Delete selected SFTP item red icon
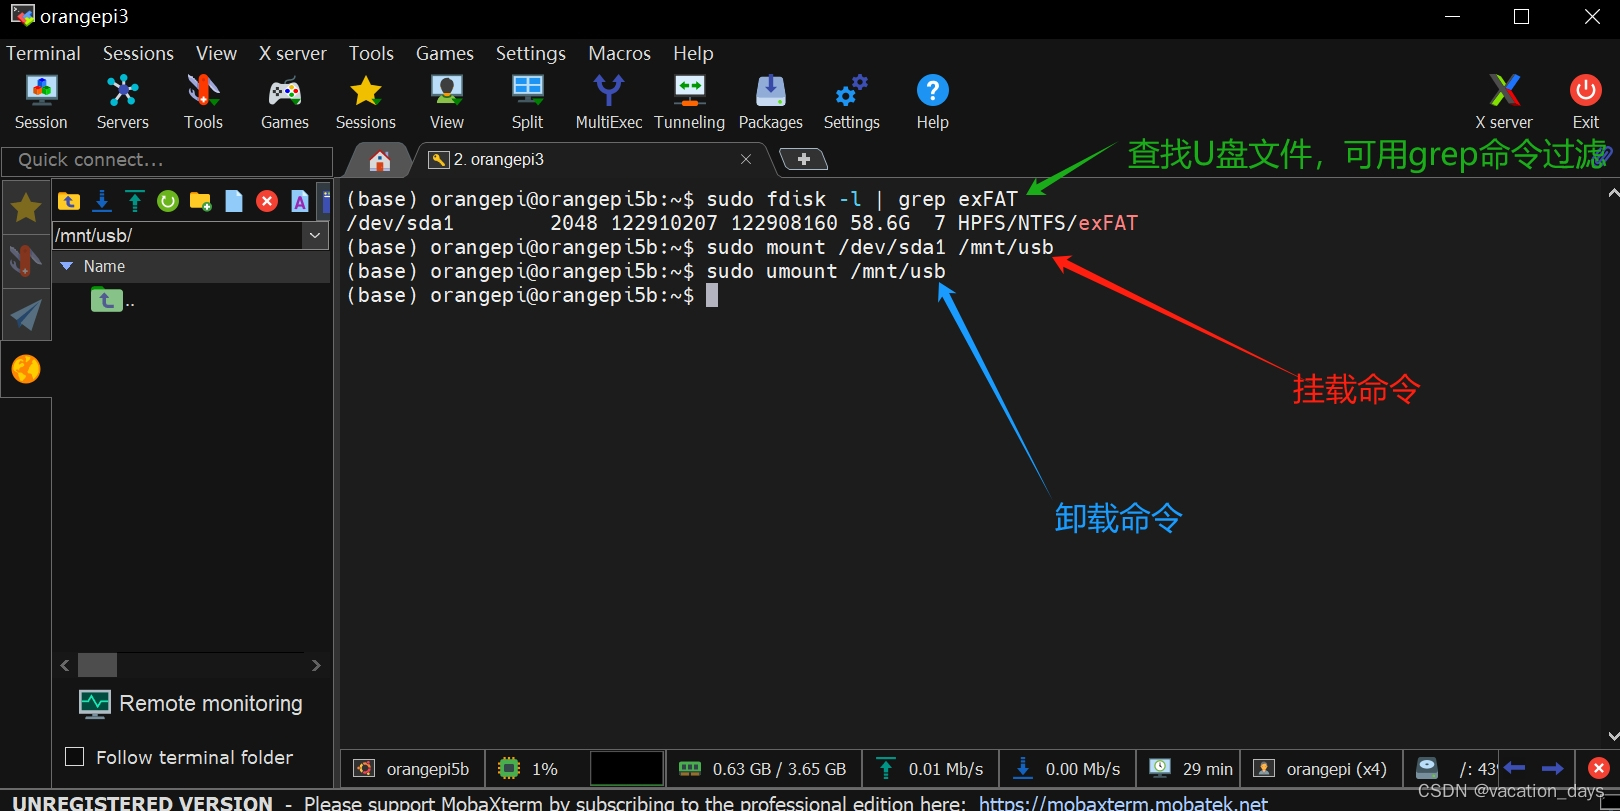 click(267, 201)
